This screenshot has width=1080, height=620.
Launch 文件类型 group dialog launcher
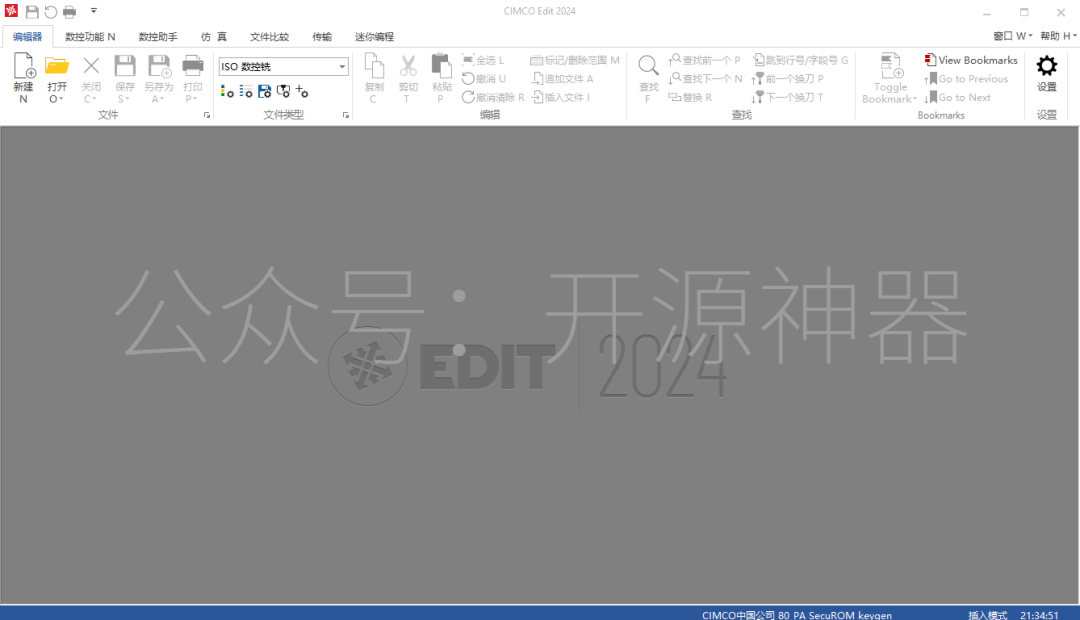coord(346,116)
